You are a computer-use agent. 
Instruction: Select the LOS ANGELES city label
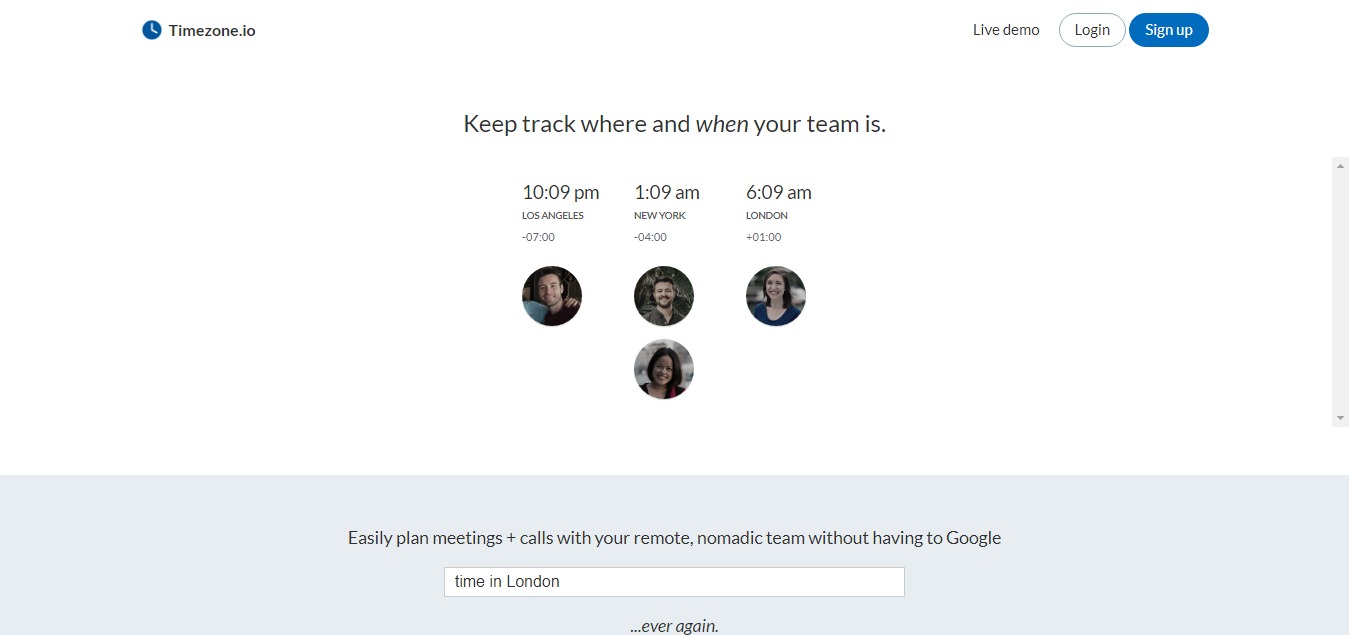tap(553, 216)
